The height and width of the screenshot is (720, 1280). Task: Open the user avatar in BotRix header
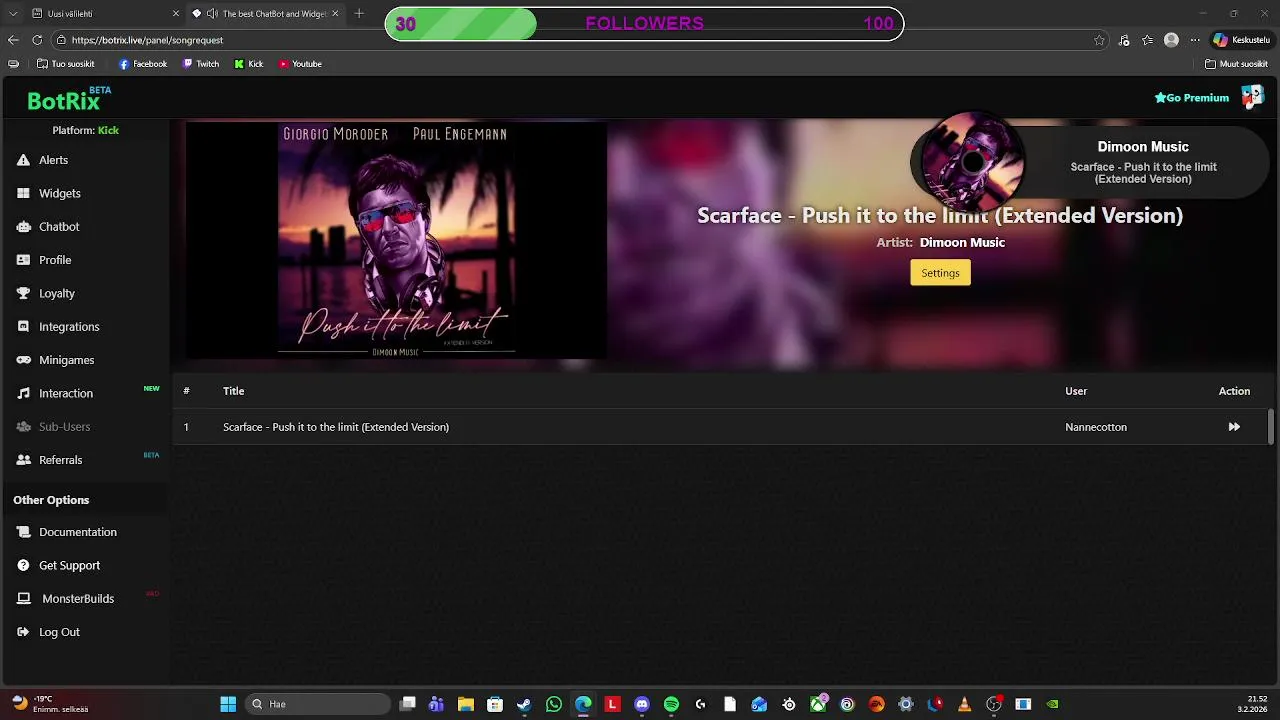[1252, 97]
